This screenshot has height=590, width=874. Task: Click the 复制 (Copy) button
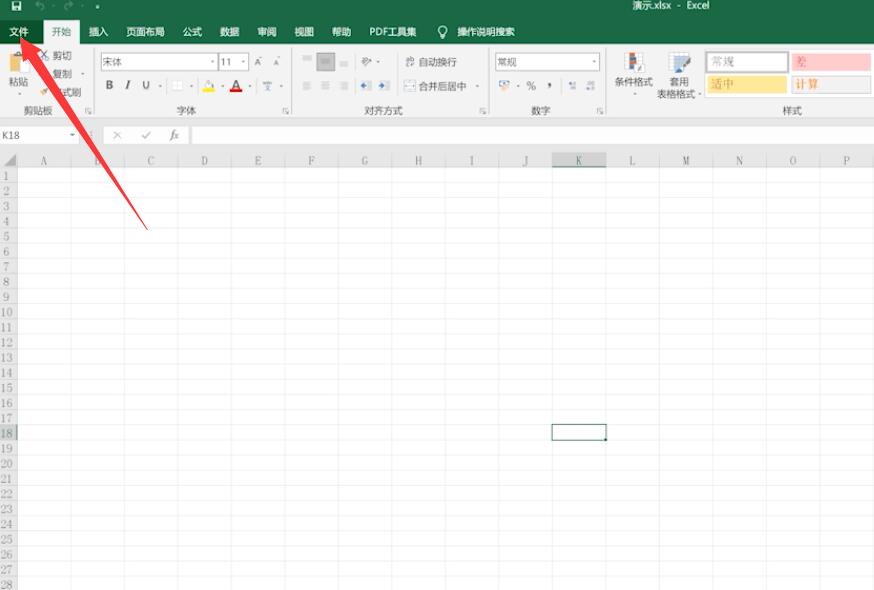pyautogui.click(x=62, y=74)
